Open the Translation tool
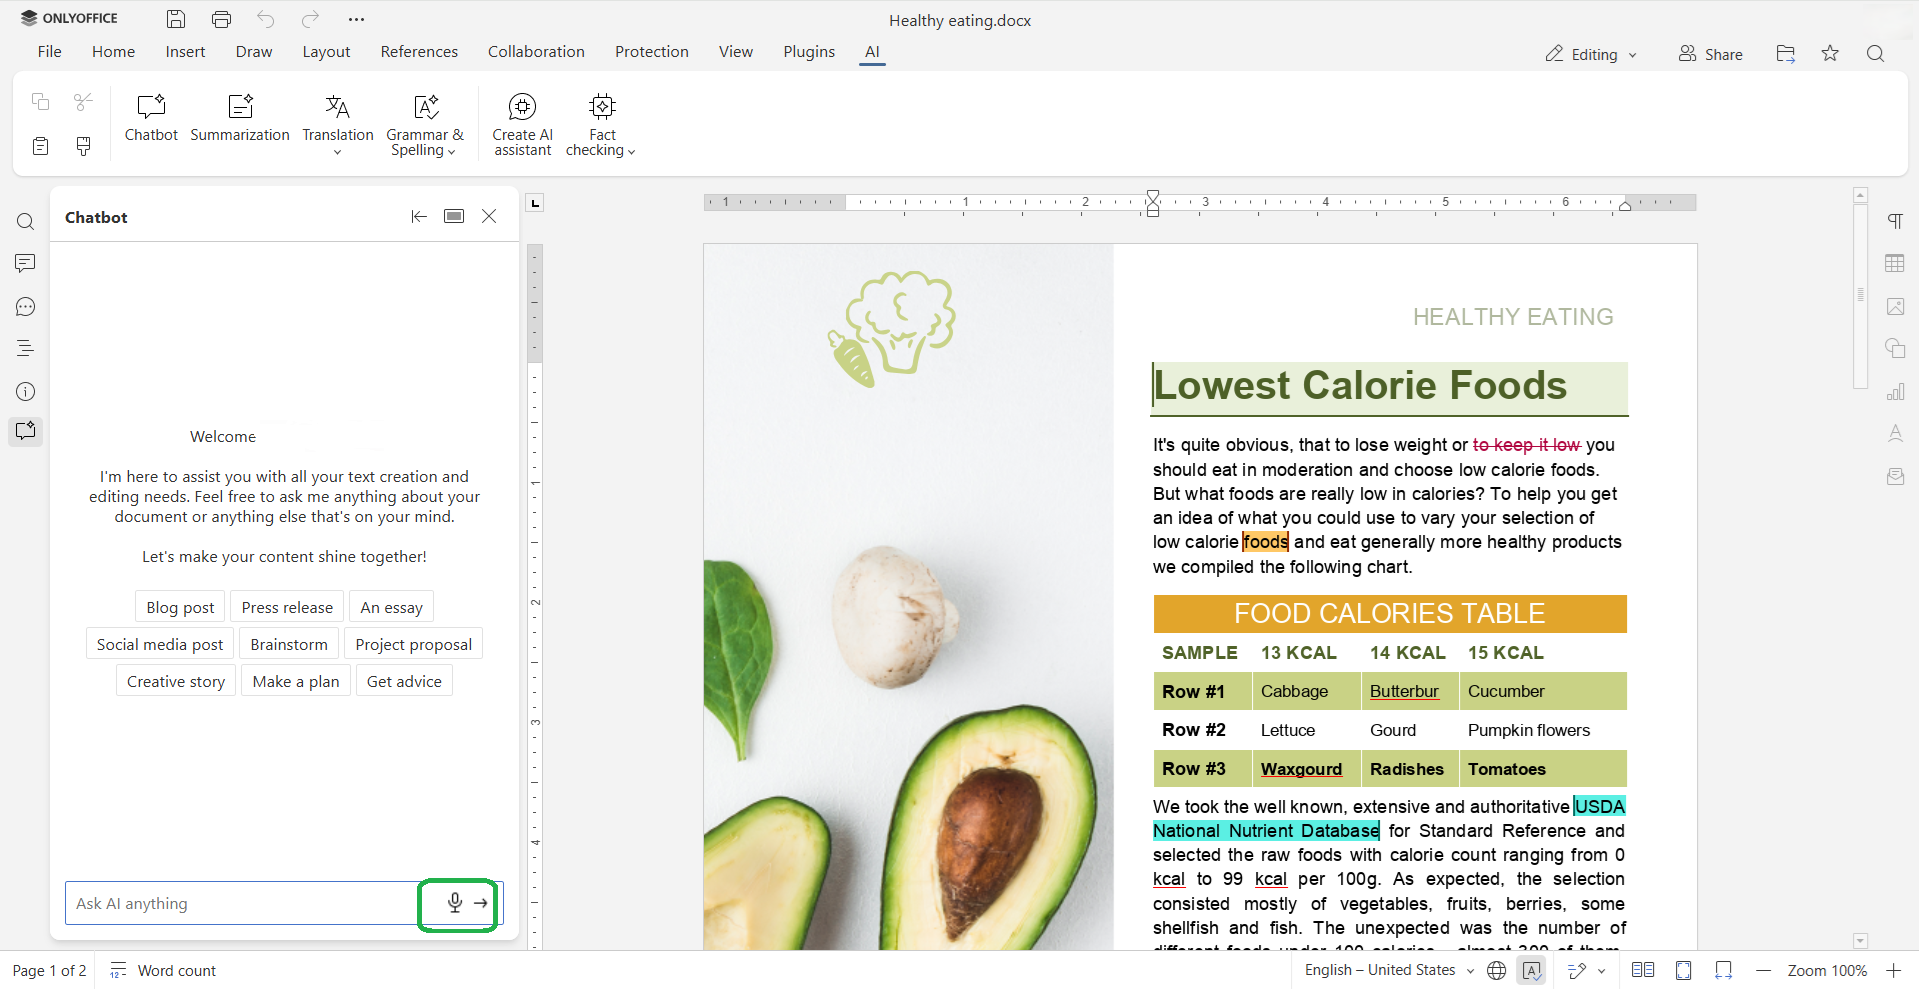The width and height of the screenshot is (1919, 989). tap(337, 119)
